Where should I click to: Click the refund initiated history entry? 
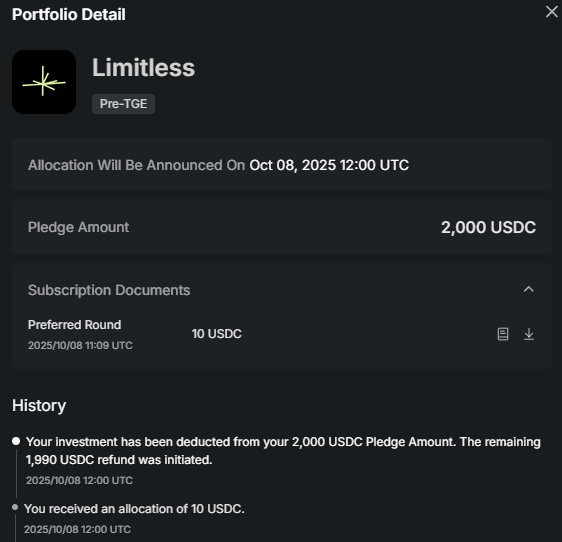(283, 451)
